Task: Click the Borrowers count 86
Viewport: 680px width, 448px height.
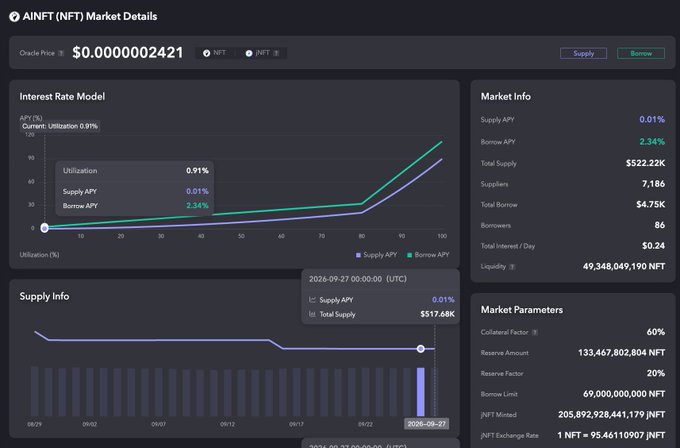Action: tap(660, 225)
